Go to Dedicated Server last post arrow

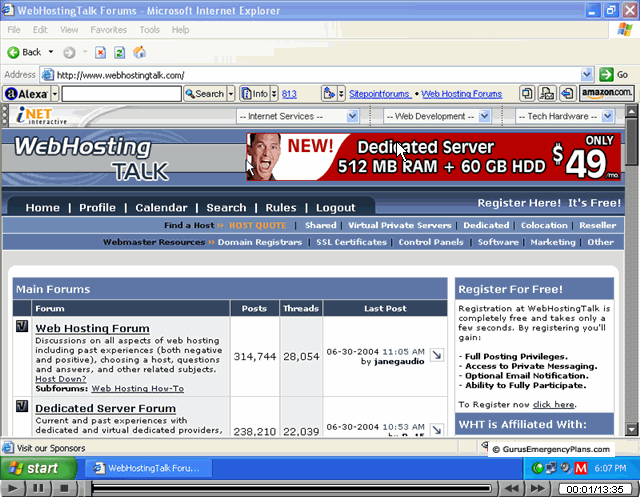pyautogui.click(x=437, y=430)
